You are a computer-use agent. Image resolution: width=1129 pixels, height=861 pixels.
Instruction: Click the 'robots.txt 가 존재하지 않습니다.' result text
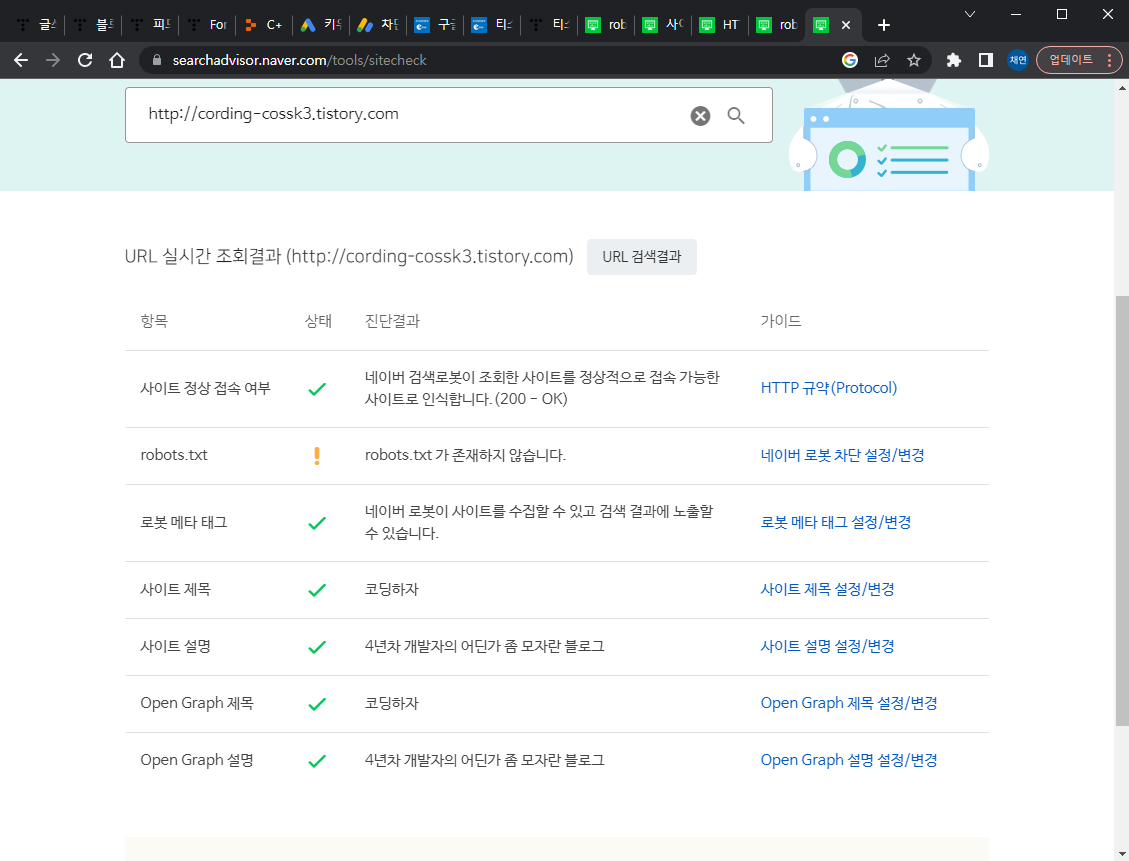[x=465, y=456]
